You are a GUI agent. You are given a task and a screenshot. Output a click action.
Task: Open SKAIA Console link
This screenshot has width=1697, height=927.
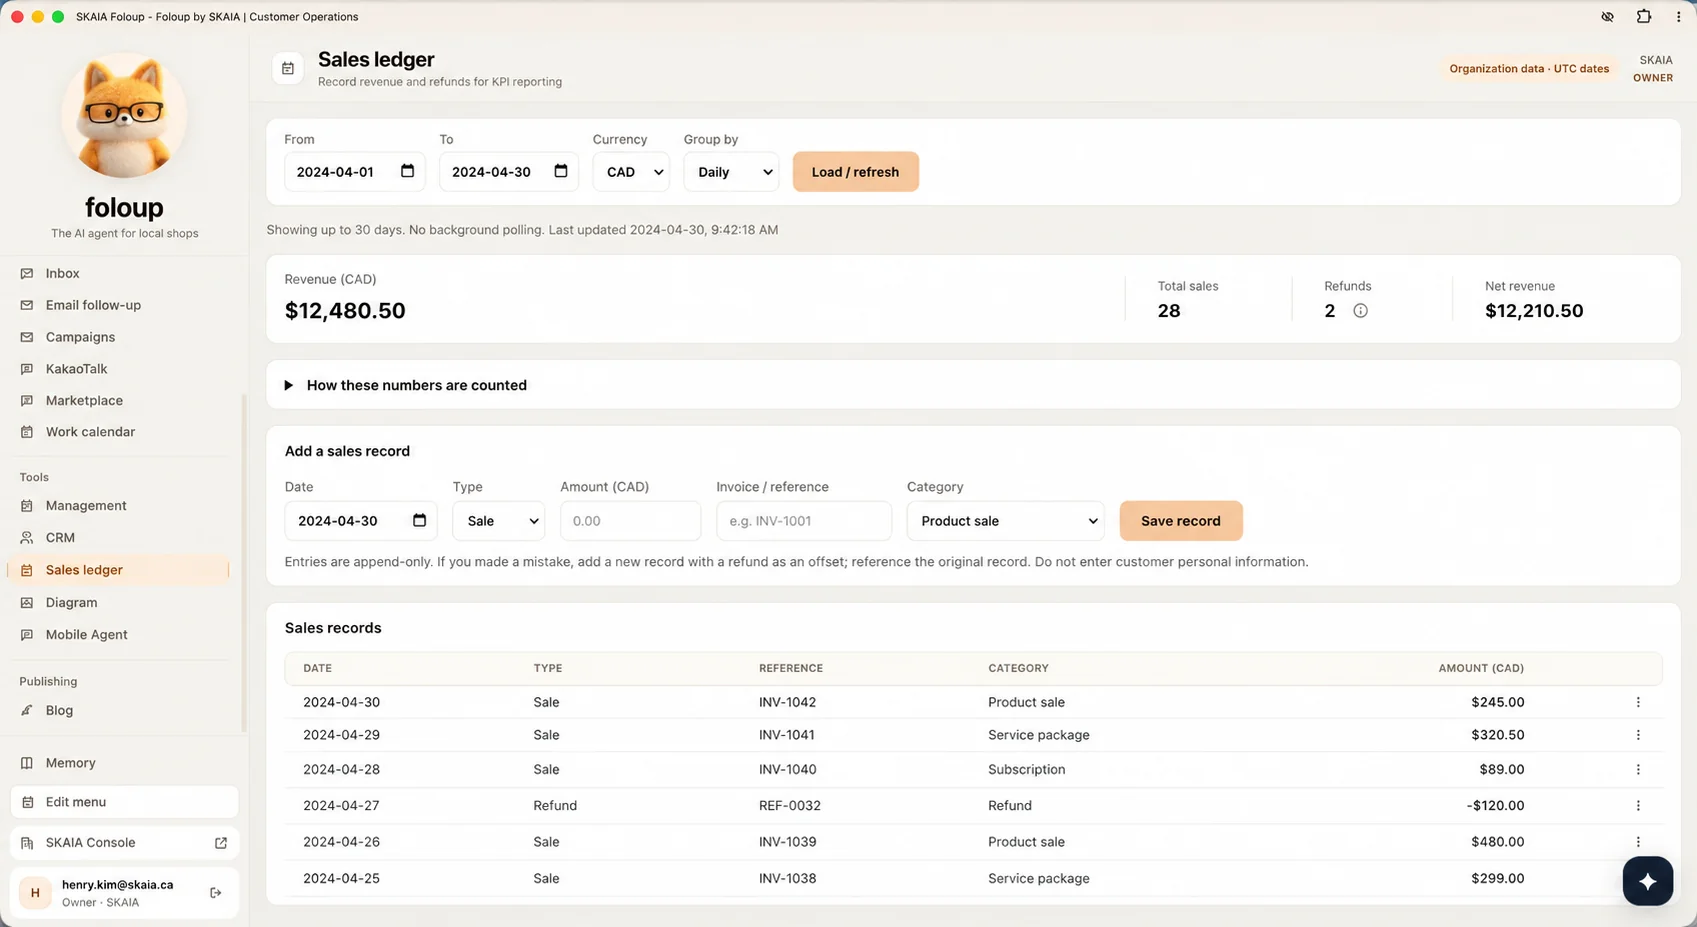tap(124, 843)
